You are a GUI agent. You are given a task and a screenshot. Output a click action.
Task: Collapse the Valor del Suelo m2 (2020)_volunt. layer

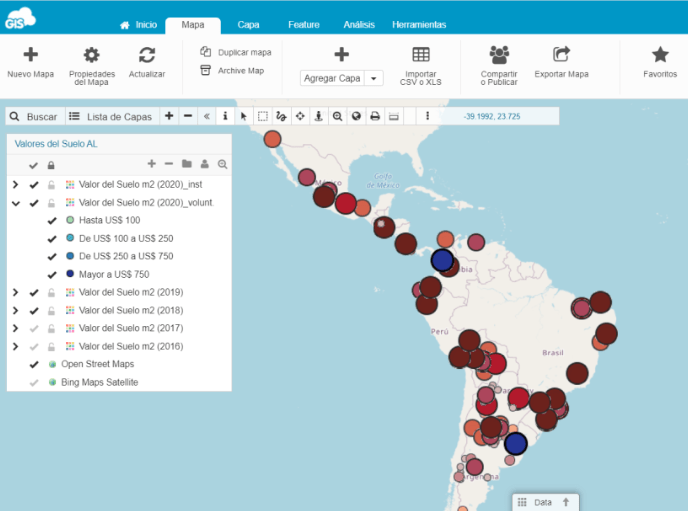coord(15,202)
